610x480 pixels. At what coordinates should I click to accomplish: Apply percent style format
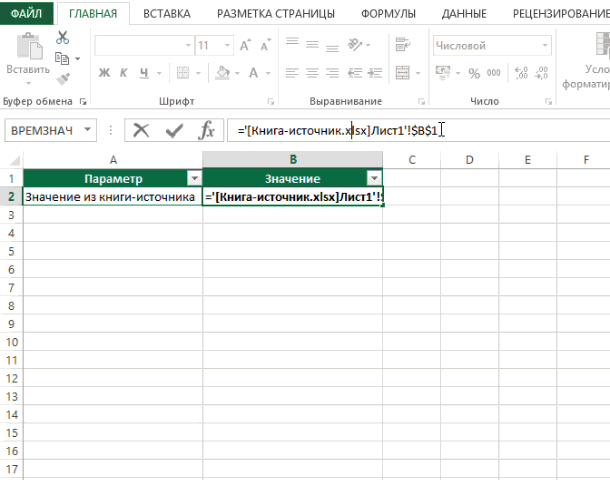[474, 73]
